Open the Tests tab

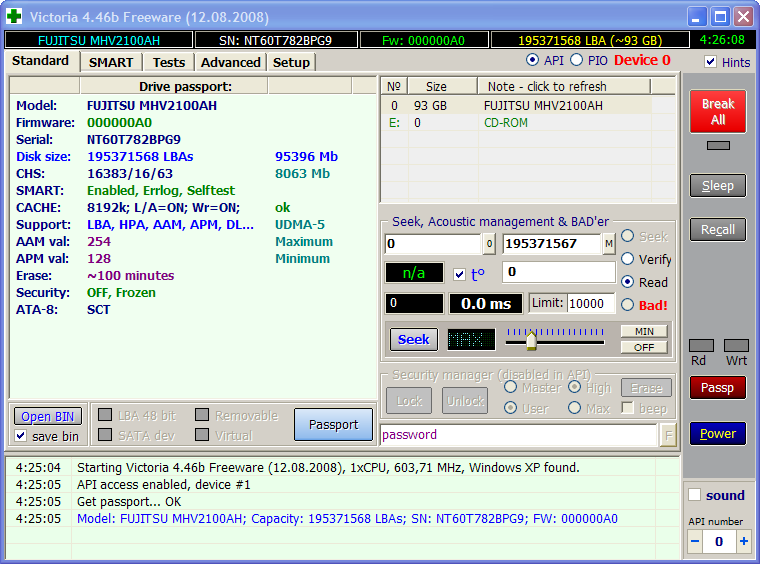pyautogui.click(x=169, y=63)
